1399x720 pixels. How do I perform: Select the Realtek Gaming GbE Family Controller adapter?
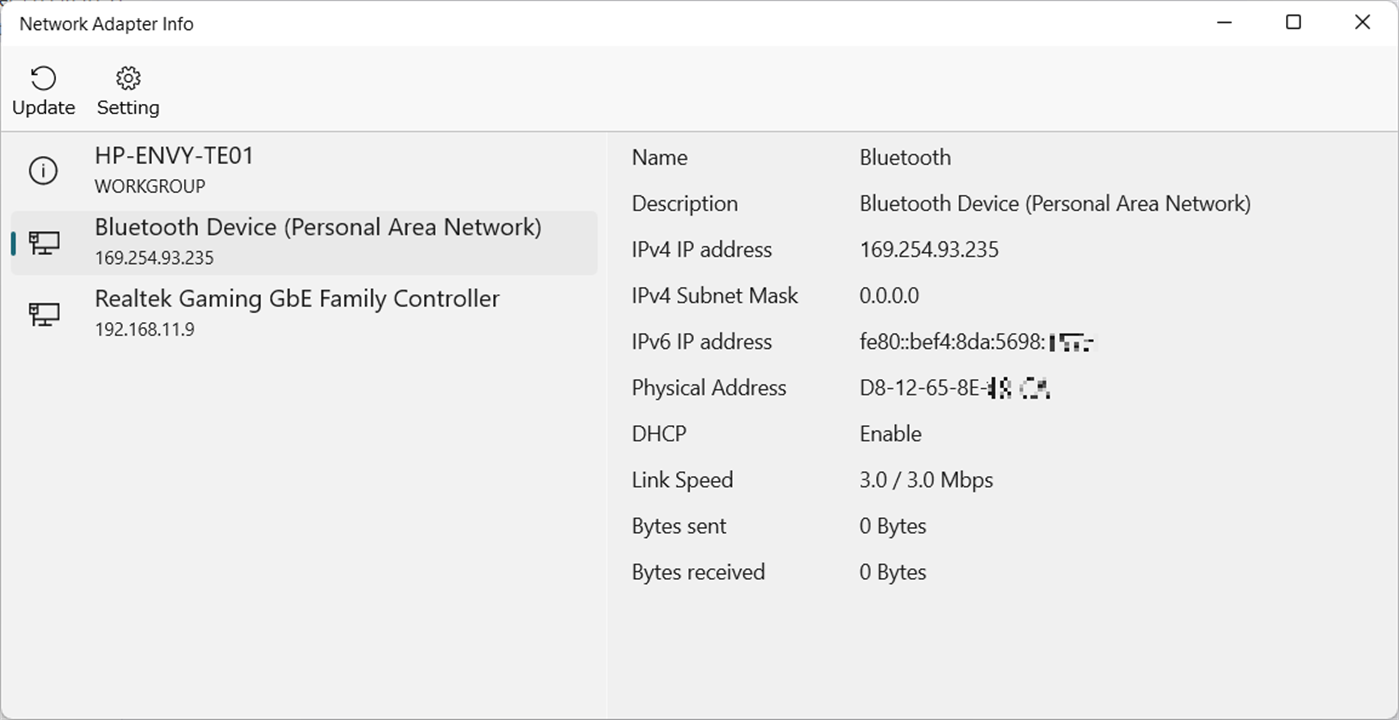click(296, 311)
